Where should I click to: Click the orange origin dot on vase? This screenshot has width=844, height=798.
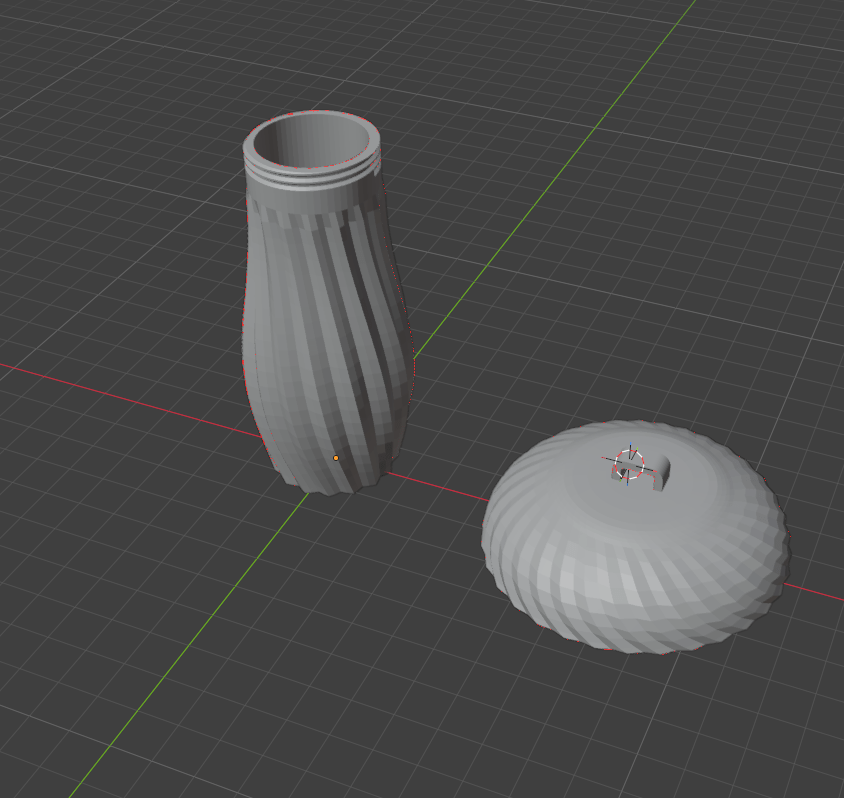tap(336, 458)
